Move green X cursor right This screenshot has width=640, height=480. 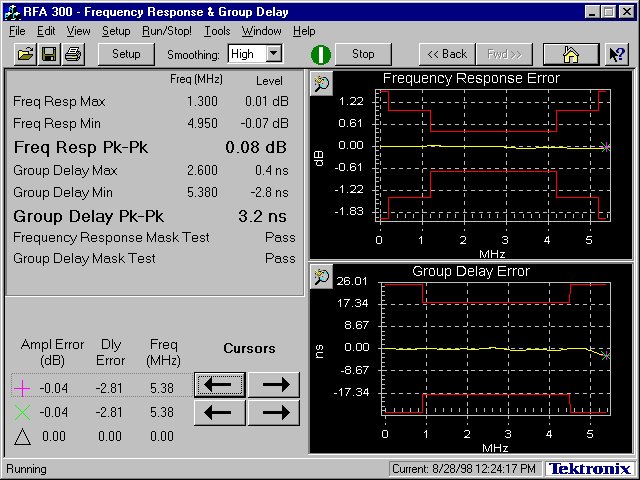point(274,413)
